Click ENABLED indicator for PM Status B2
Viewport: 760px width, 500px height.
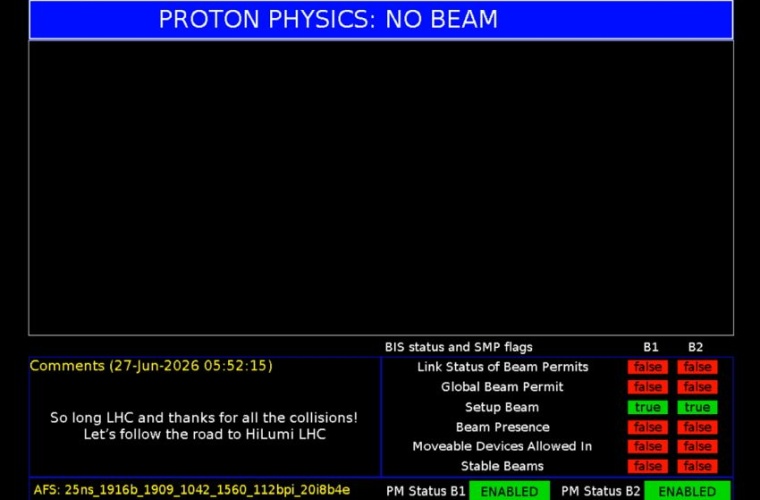(x=687, y=491)
